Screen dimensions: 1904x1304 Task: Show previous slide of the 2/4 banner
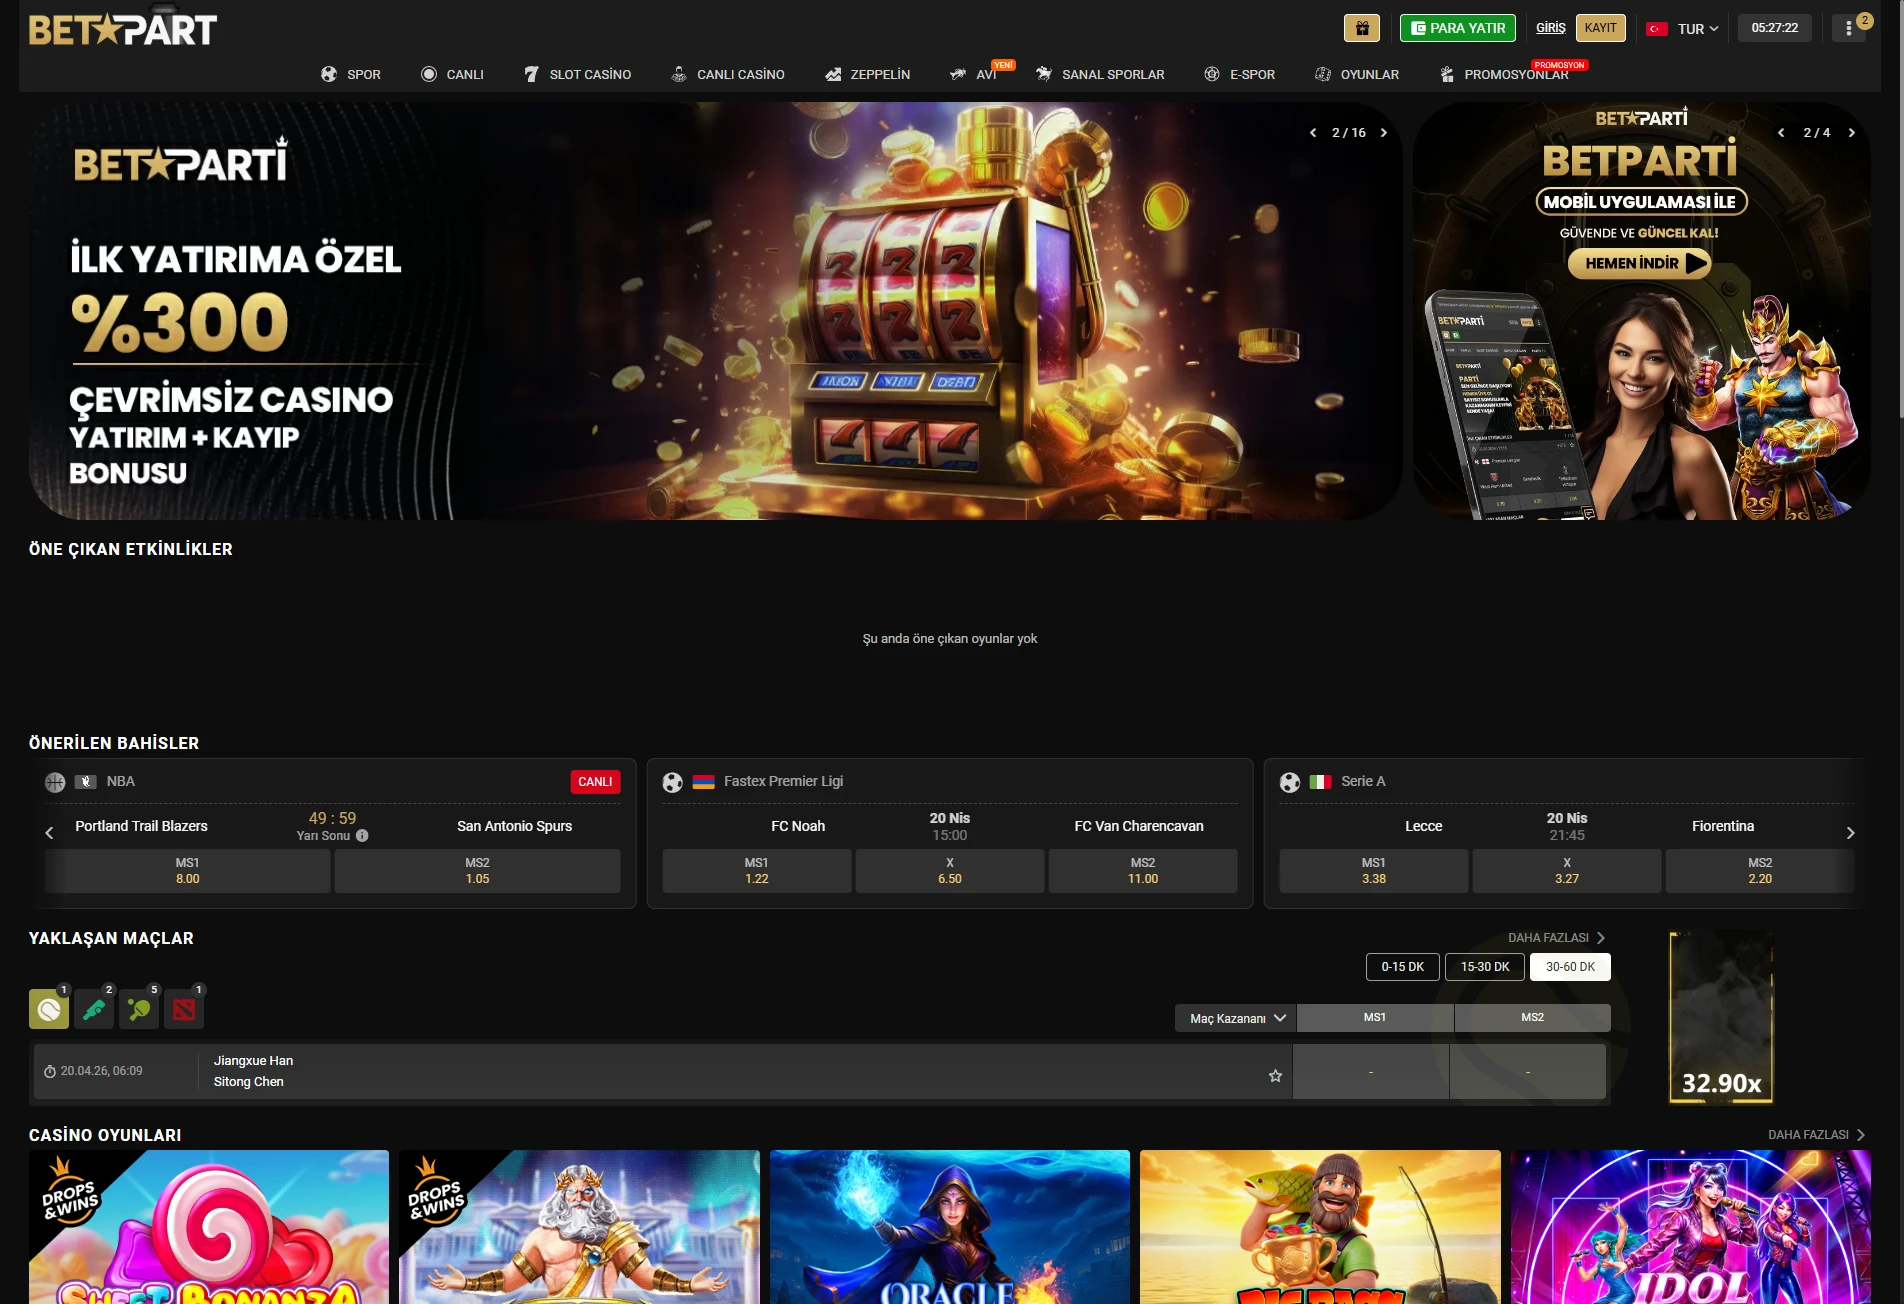[x=1781, y=133]
